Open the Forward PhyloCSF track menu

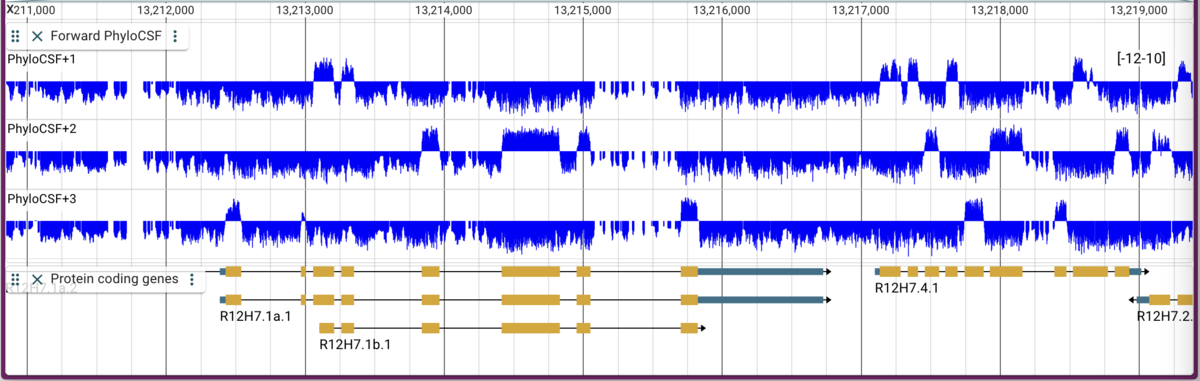point(175,36)
